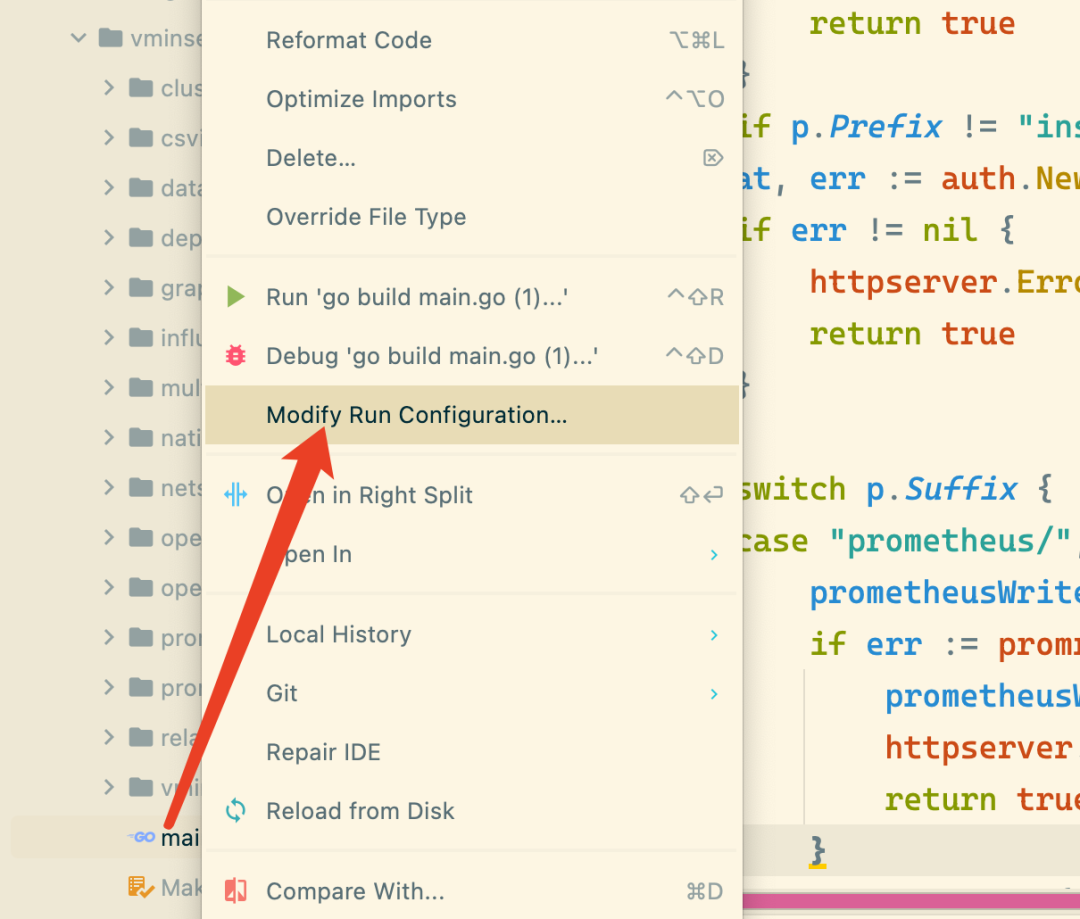Click the green Run play icon
The width and height of the screenshot is (1080, 919).
[235, 297]
